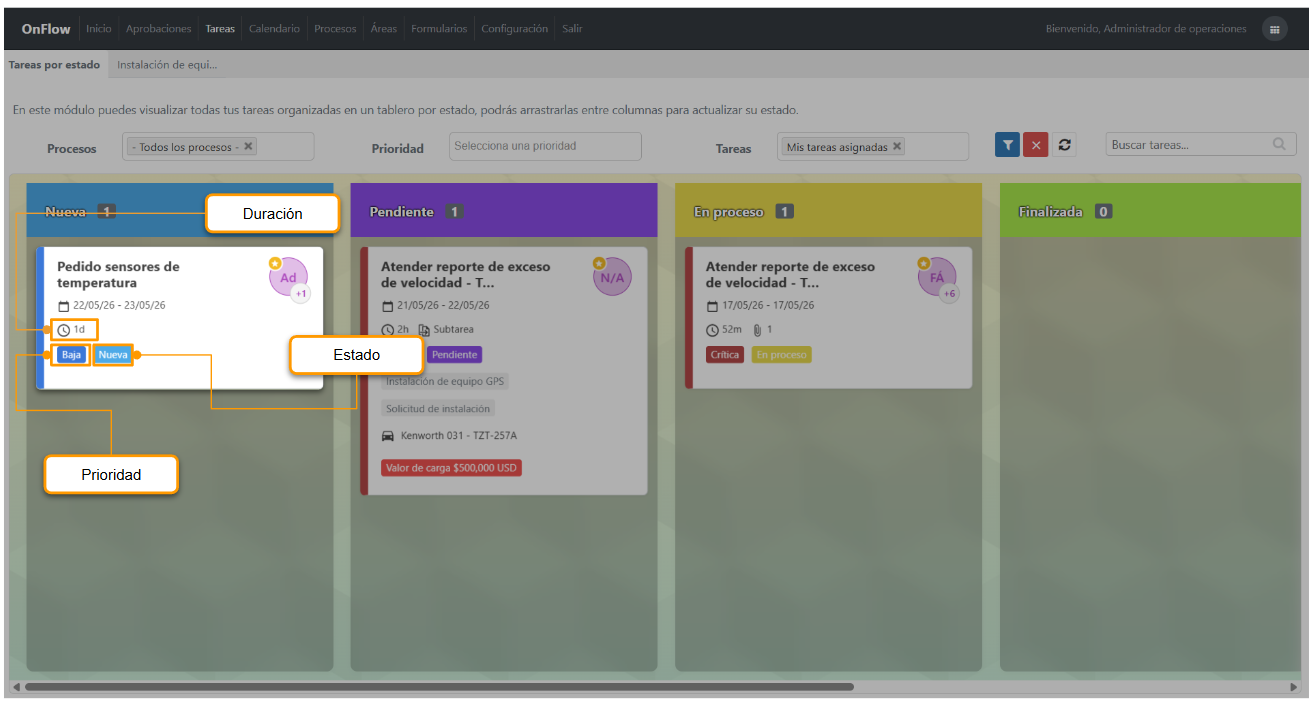1314x703 pixels.
Task: Click the Ad avatar on Pedido sensores card
Action: (288, 277)
